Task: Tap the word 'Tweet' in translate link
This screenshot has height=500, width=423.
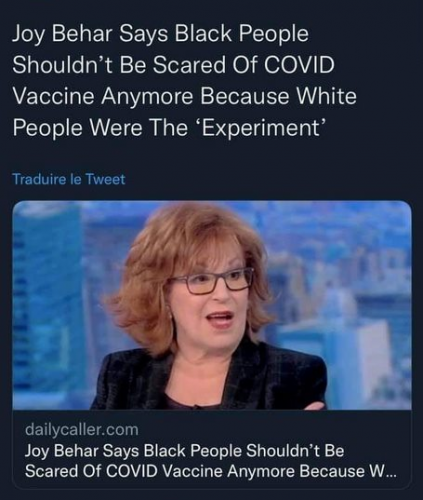Action: click(x=105, y=179)
